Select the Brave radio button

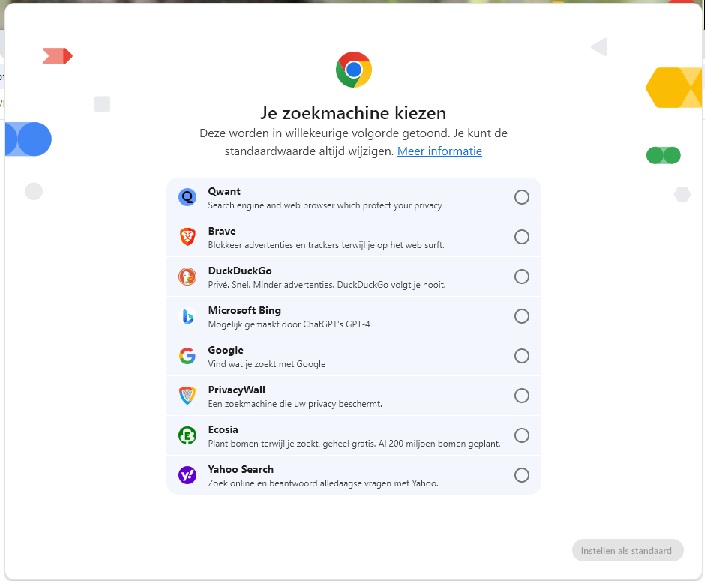click(x=521, y=237)
